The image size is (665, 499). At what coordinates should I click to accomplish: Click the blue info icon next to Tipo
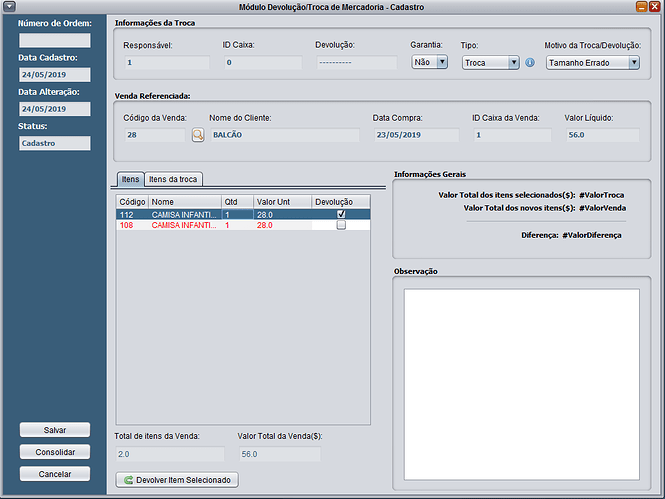click(530, 63)
